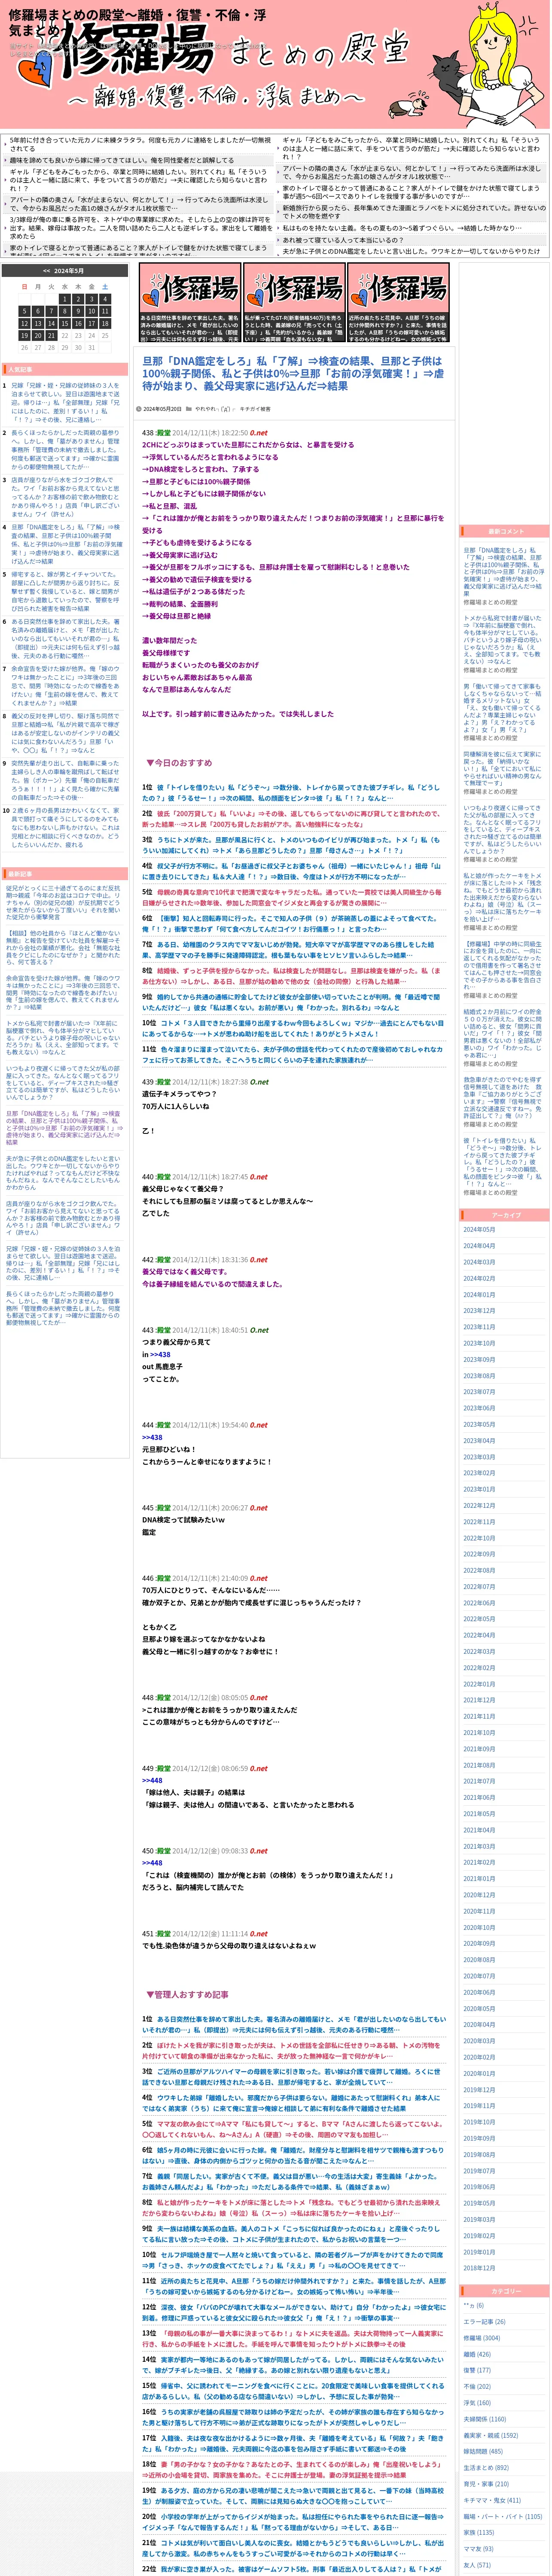Open 今日のおすすめ item ranked 11位
Screen dimensions: 552x2576
[x=292, y=1054]
